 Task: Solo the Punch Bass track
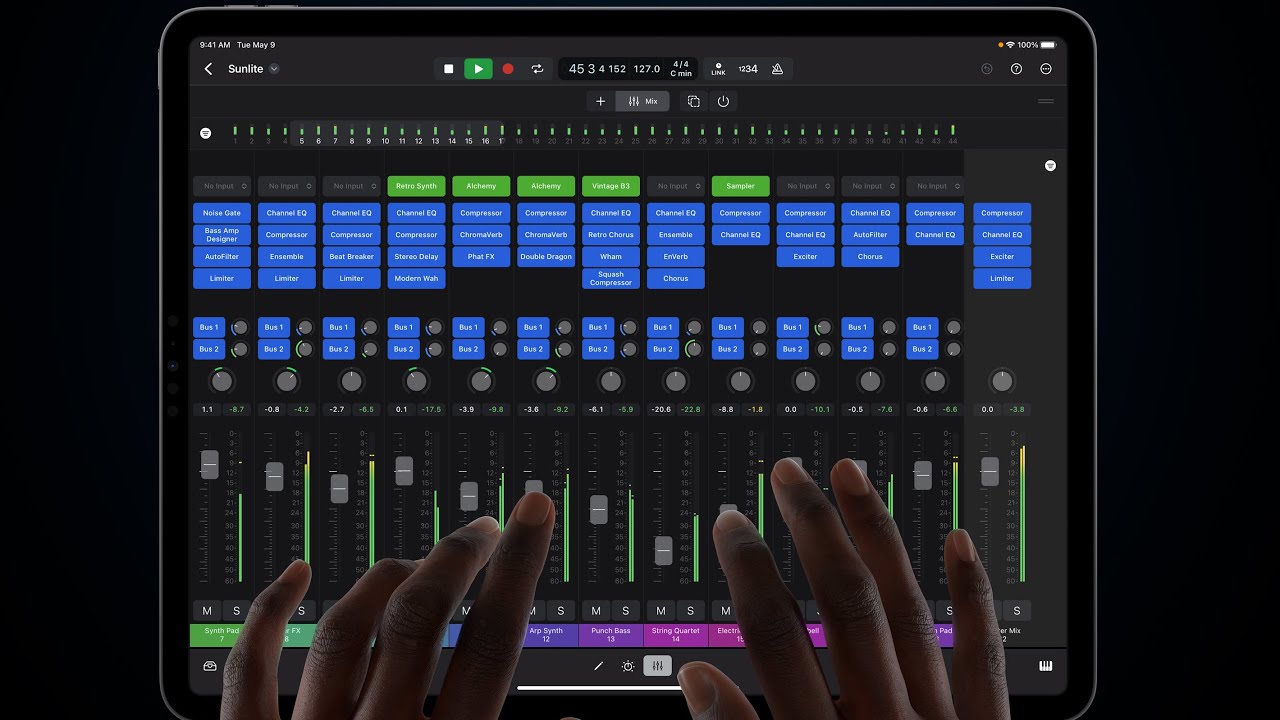626,611
